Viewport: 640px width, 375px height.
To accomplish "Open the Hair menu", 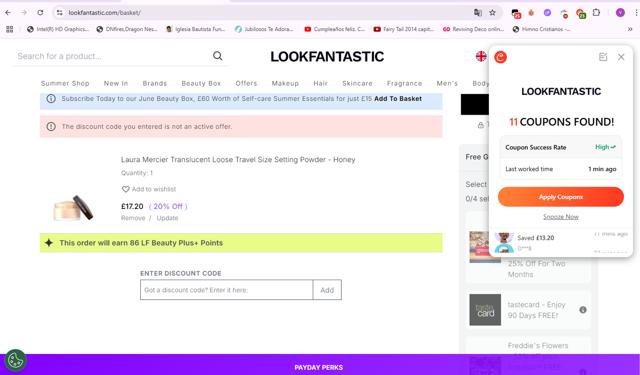I will pyautogui.click(x=320, y=83).
